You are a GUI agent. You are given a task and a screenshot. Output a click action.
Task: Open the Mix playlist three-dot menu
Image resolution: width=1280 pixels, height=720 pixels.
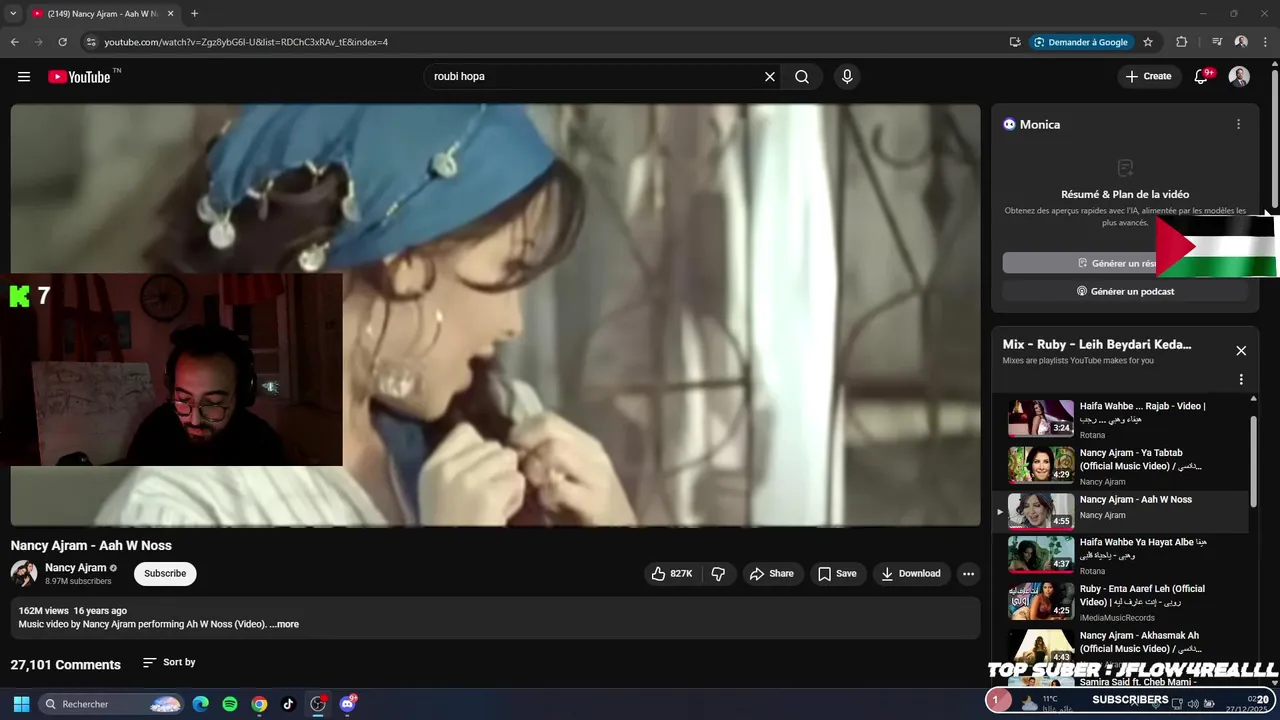pyautogui.click(x=1241, y=380)
